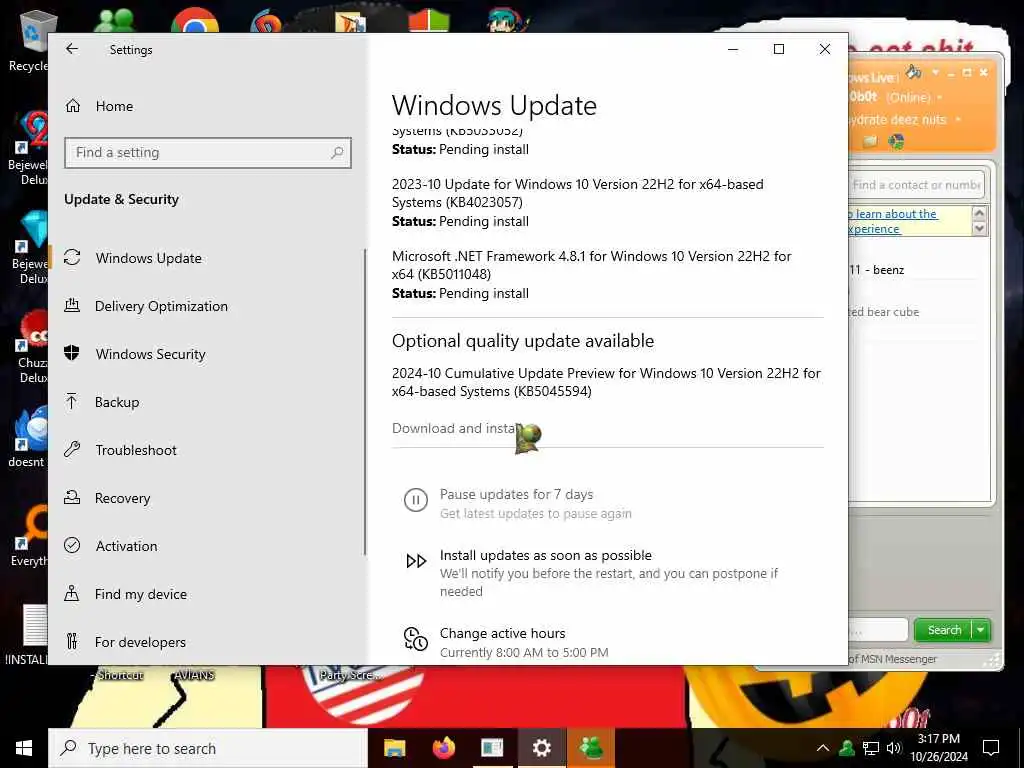1024x768 pixels.
Task: Open Windows Start menu
Action: 24,748
